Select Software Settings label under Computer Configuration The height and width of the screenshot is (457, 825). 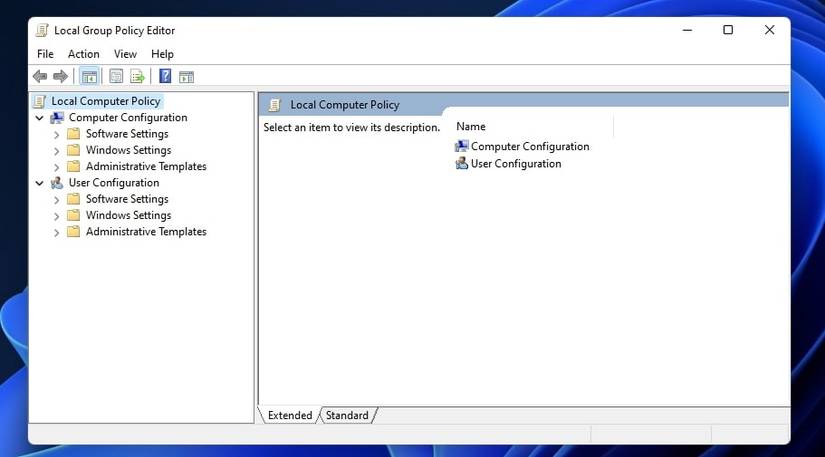[x=127, y=134]
